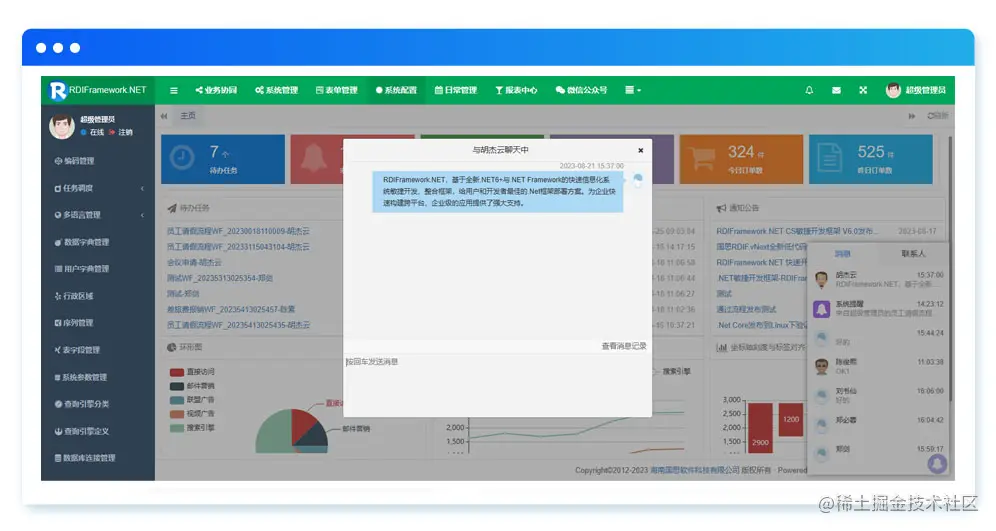This screenshot has width=996, height=531.
Task: Open task 员工请假流程WF_20235413025435-胡杰云
Action: tap(238, 325)
